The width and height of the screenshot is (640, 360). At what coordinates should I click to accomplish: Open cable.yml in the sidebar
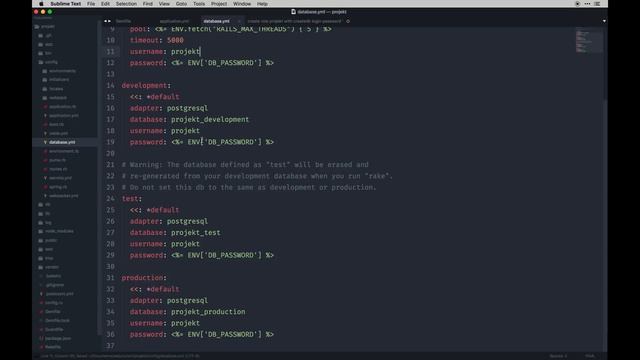[x=56, y=133]
